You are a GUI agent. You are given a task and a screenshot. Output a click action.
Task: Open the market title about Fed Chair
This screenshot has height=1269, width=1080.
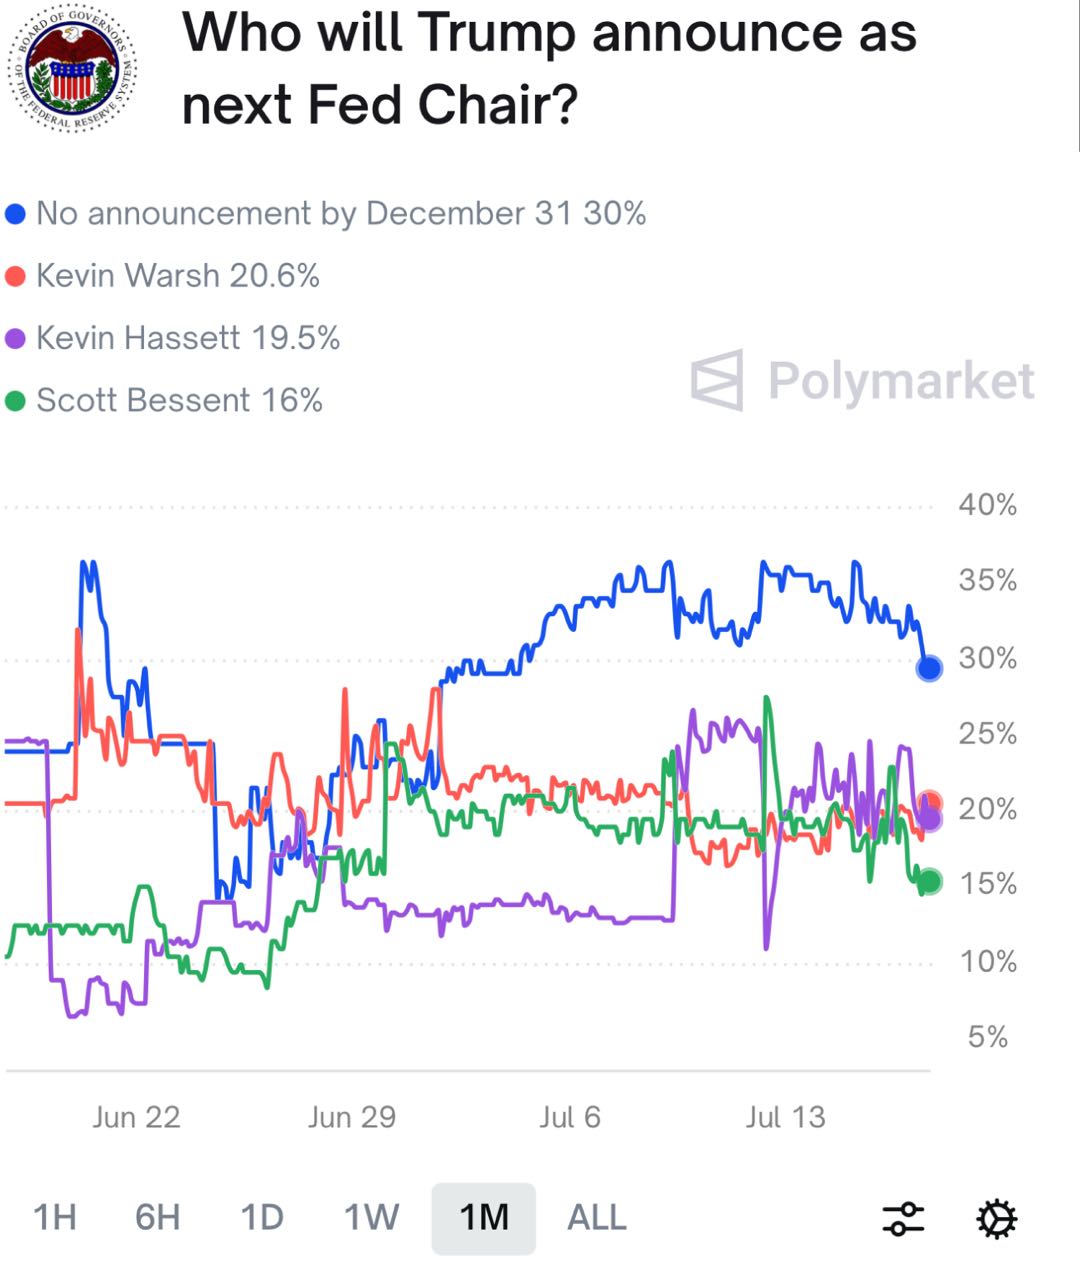coord(549,68)
